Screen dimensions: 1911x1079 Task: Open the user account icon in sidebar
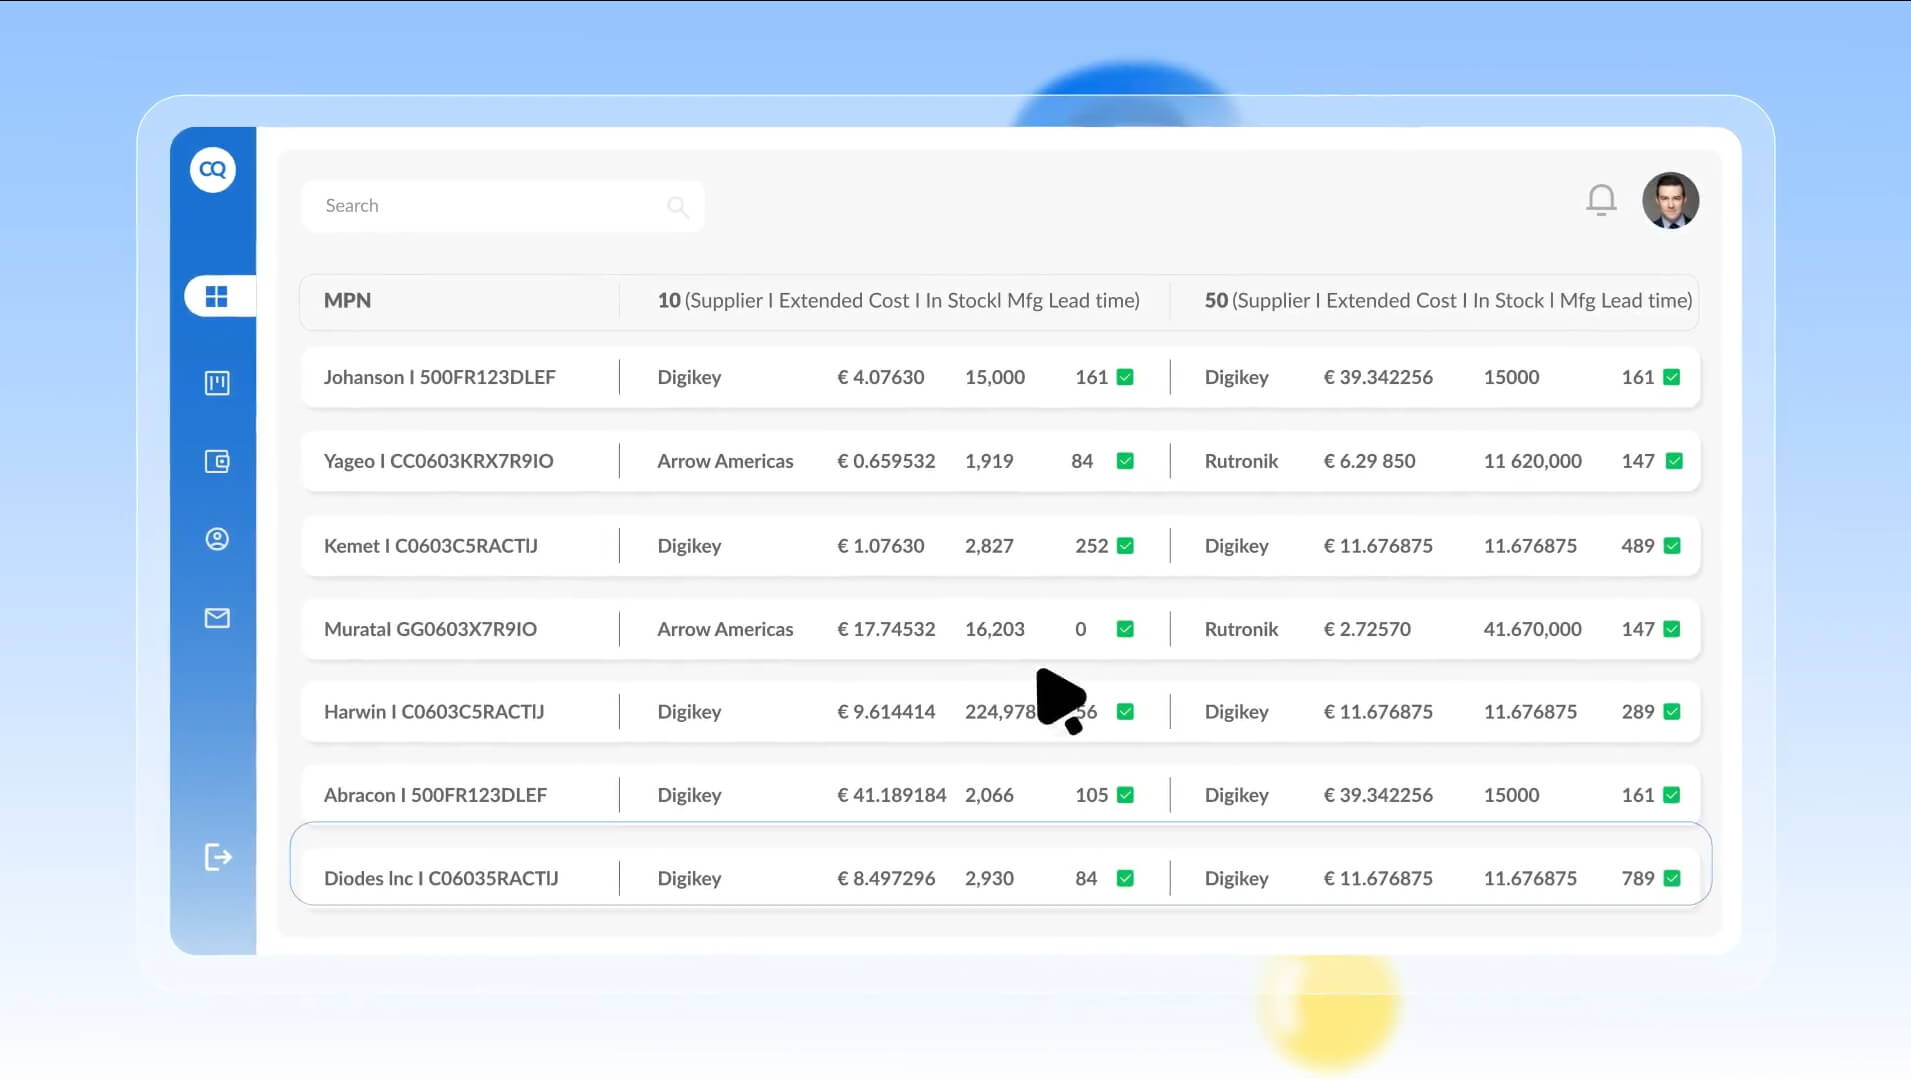216,539
